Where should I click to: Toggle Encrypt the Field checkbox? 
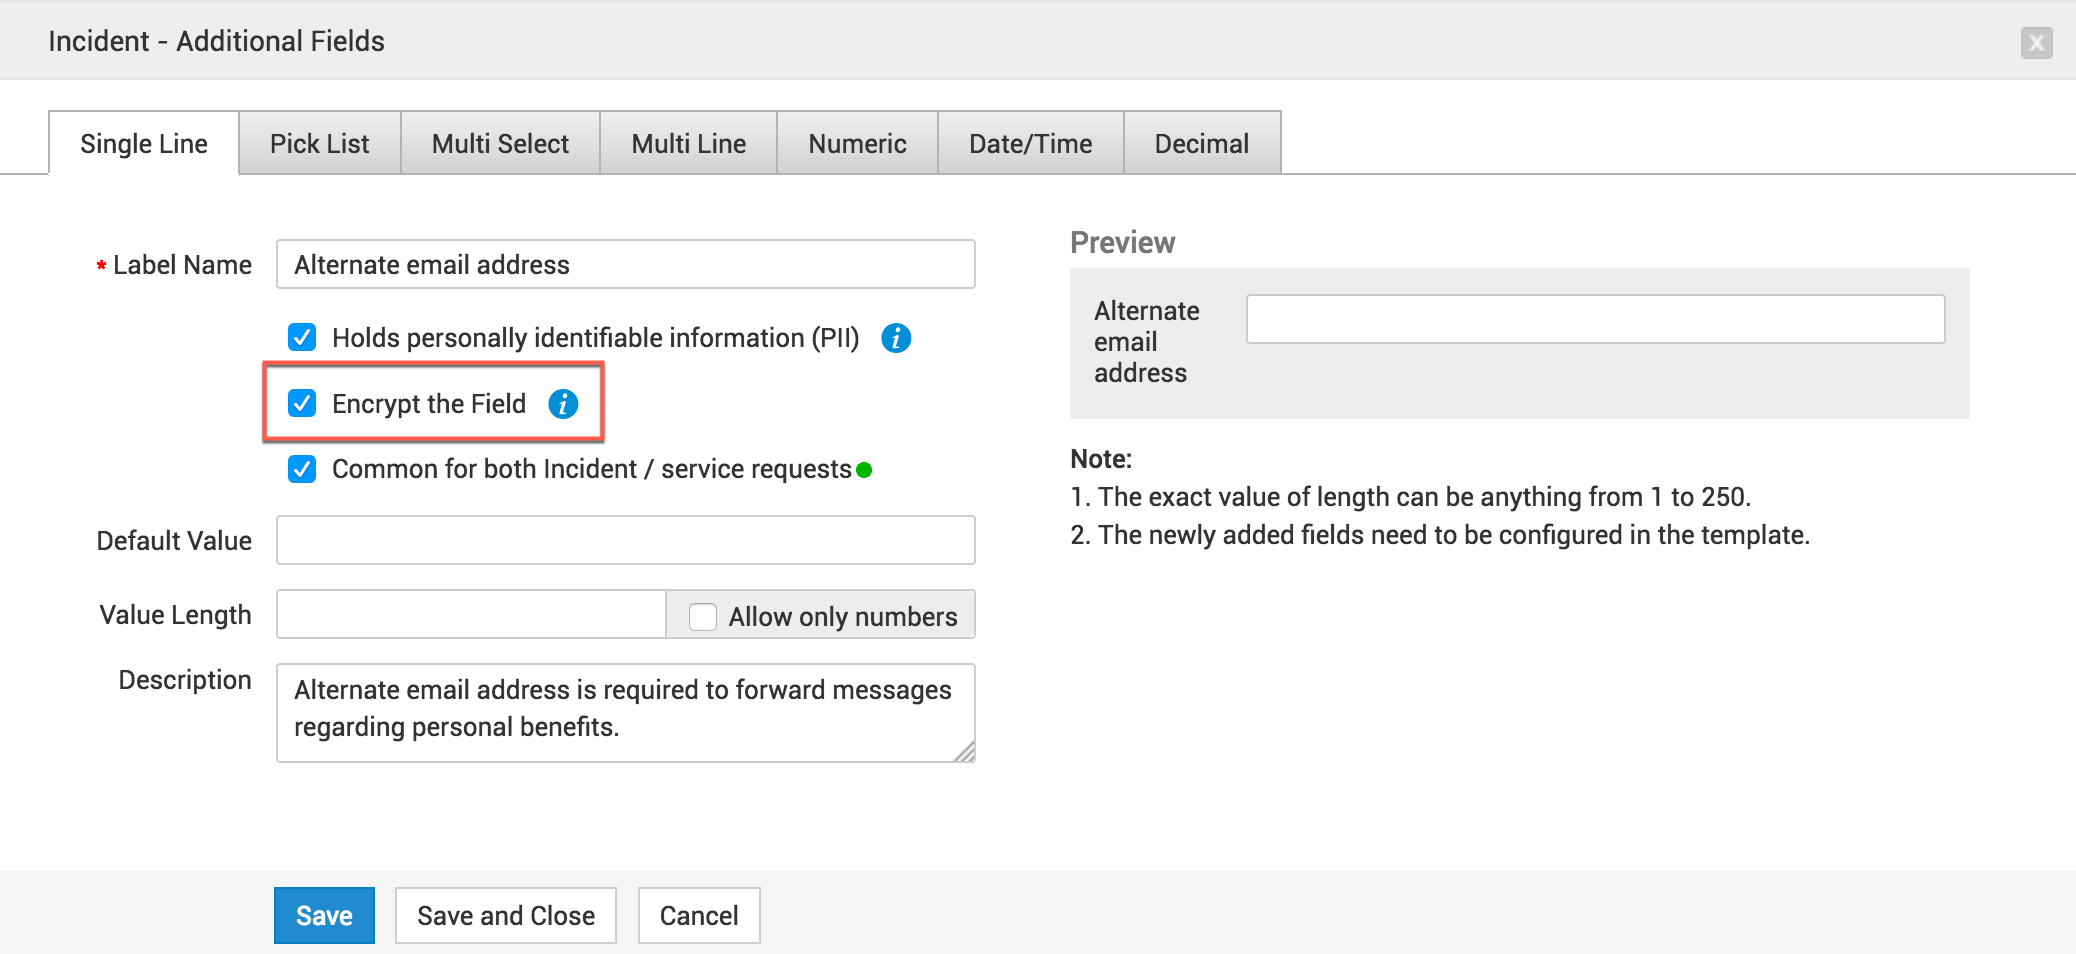302,403
